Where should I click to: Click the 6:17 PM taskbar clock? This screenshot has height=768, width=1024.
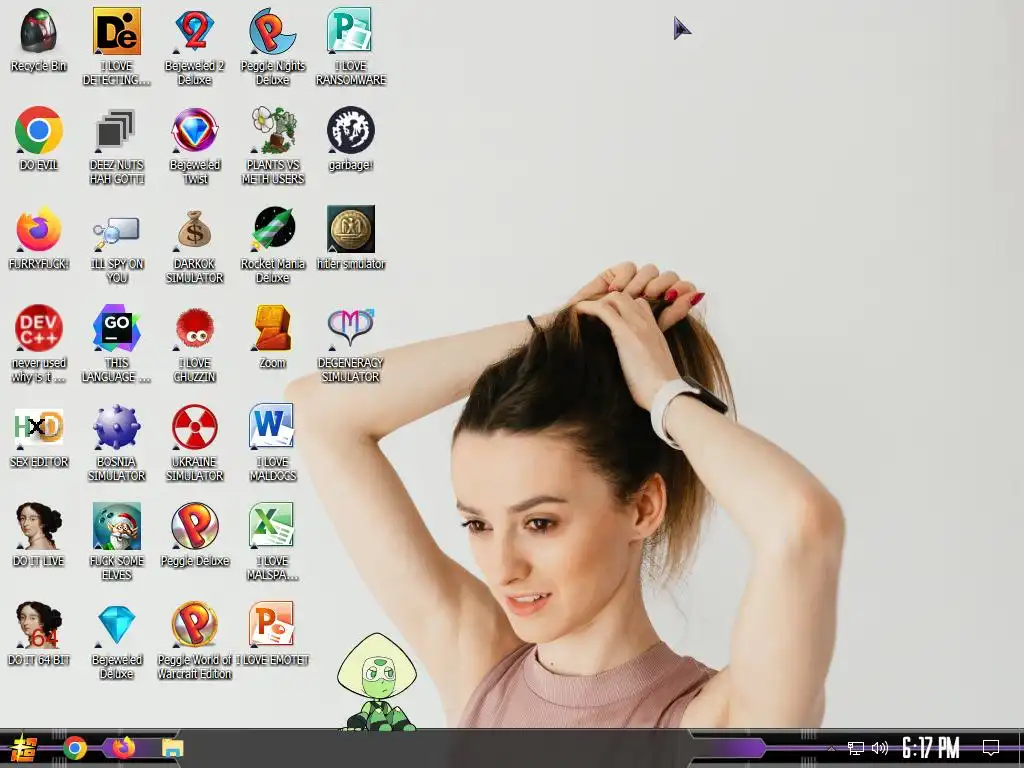click(931, 748)
